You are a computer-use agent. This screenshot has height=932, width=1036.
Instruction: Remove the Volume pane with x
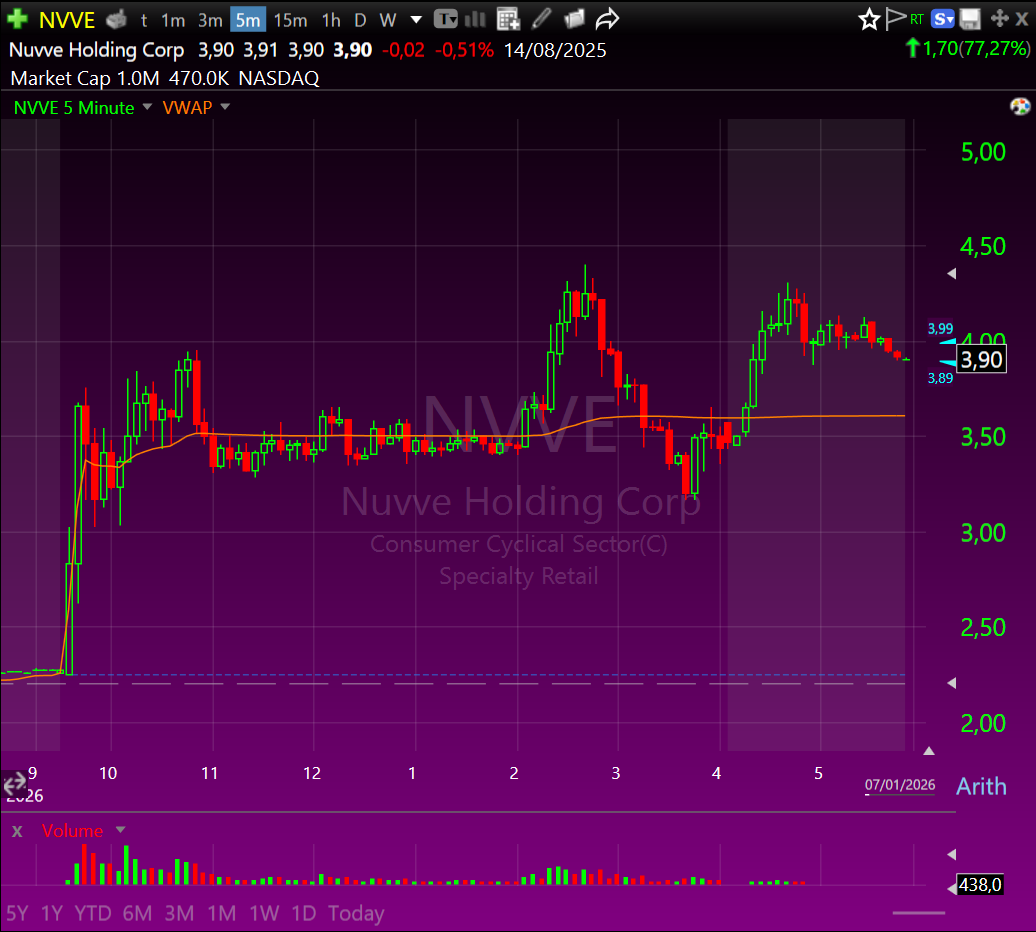[x=17, y=830]
